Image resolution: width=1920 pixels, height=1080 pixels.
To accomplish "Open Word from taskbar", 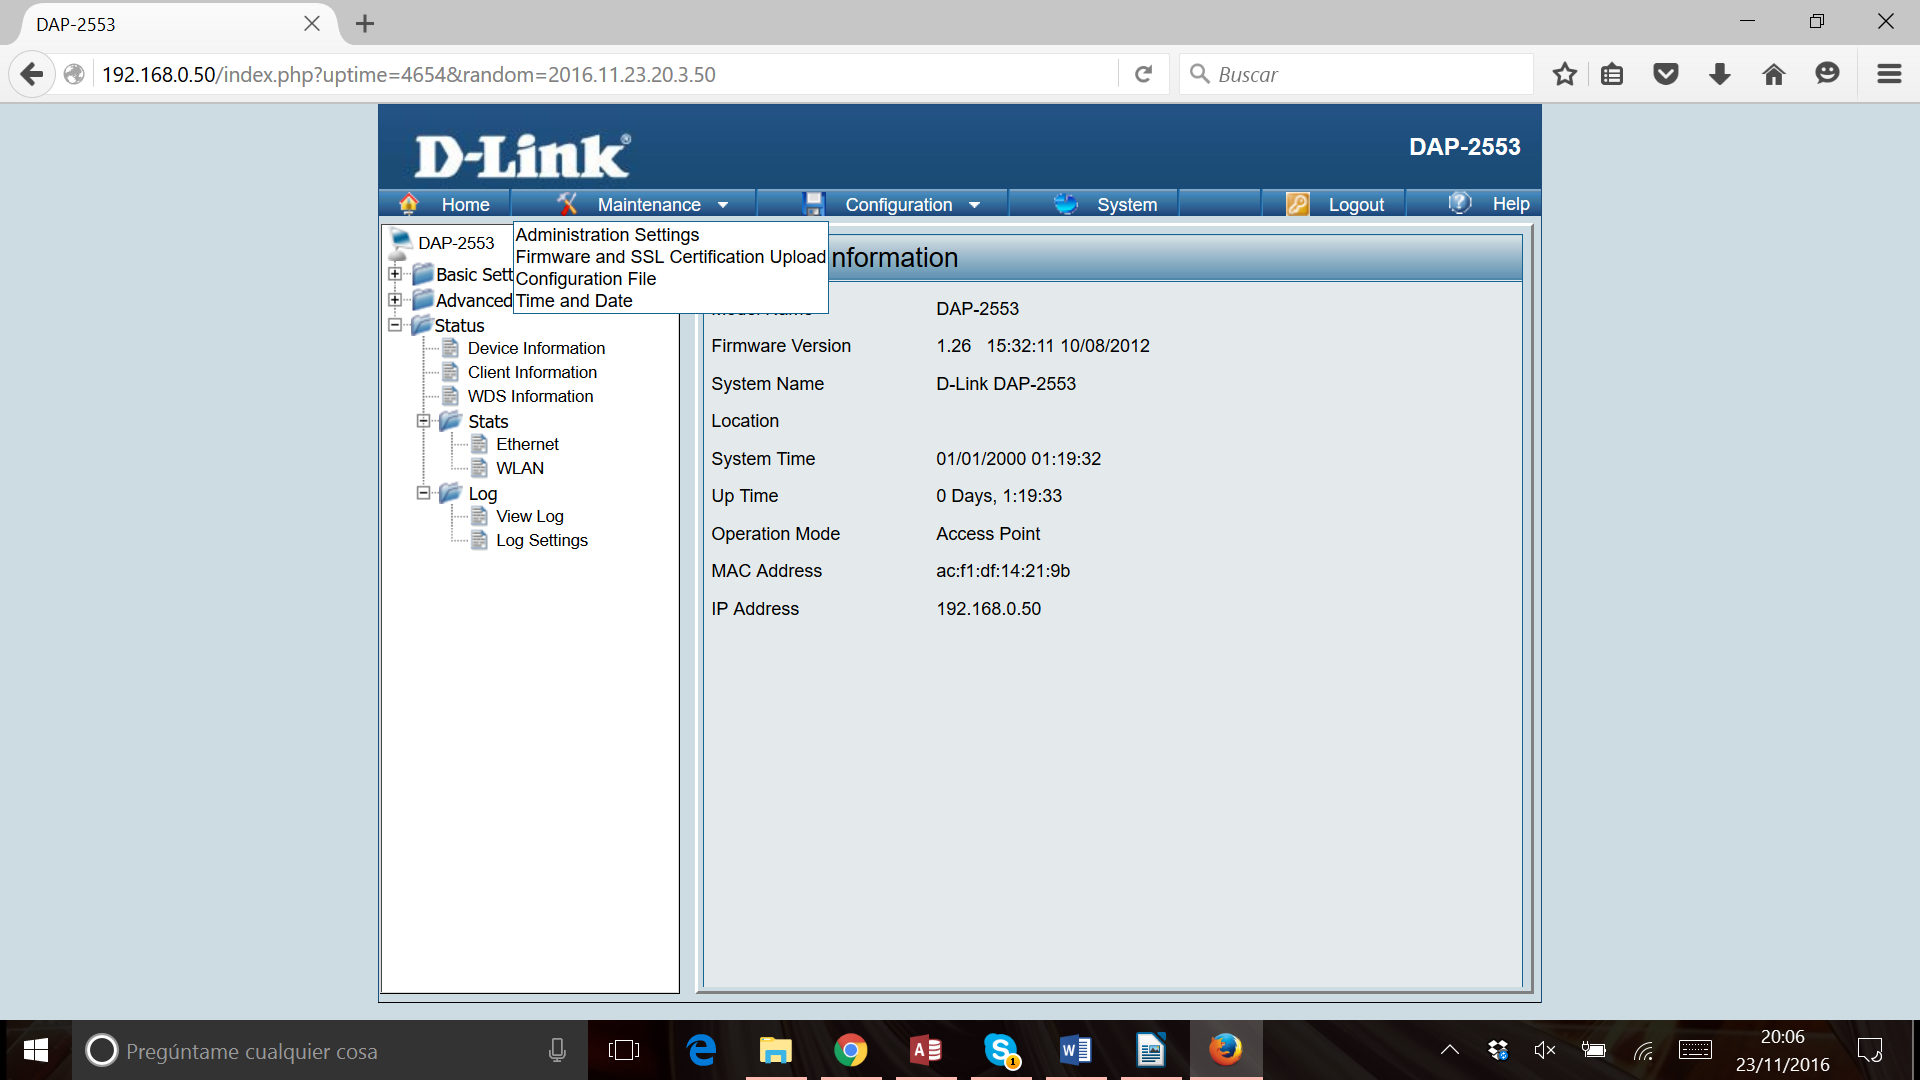I will coord(1075,1050).
